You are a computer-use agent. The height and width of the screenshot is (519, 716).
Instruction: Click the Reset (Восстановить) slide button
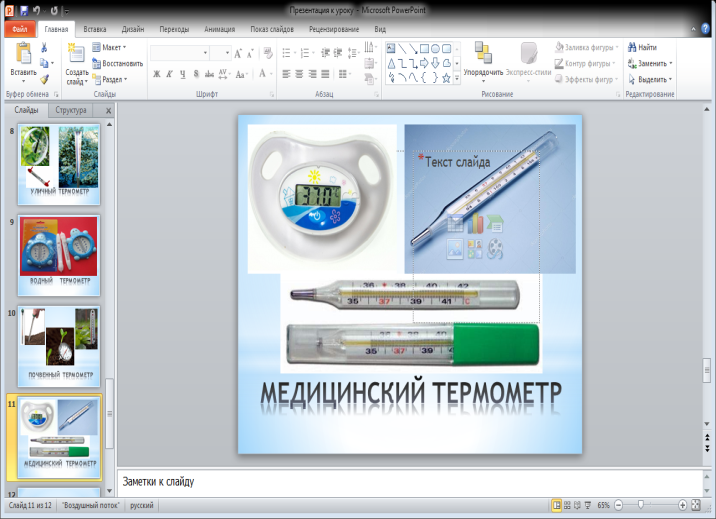(x=117, y=63)
